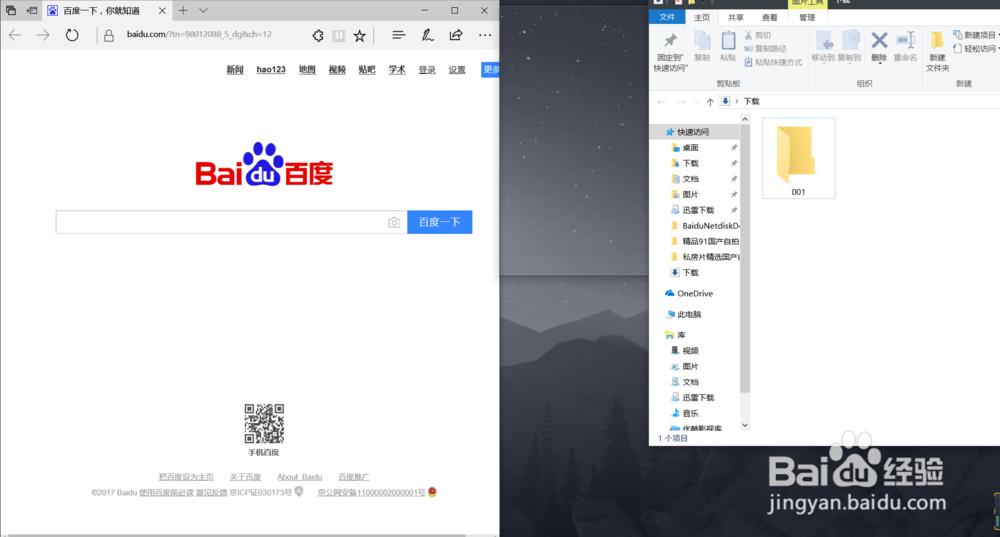This screenshot has height=537, width=1000.
Task: Click the 百度一下 search button
Action: coord(439,222)
